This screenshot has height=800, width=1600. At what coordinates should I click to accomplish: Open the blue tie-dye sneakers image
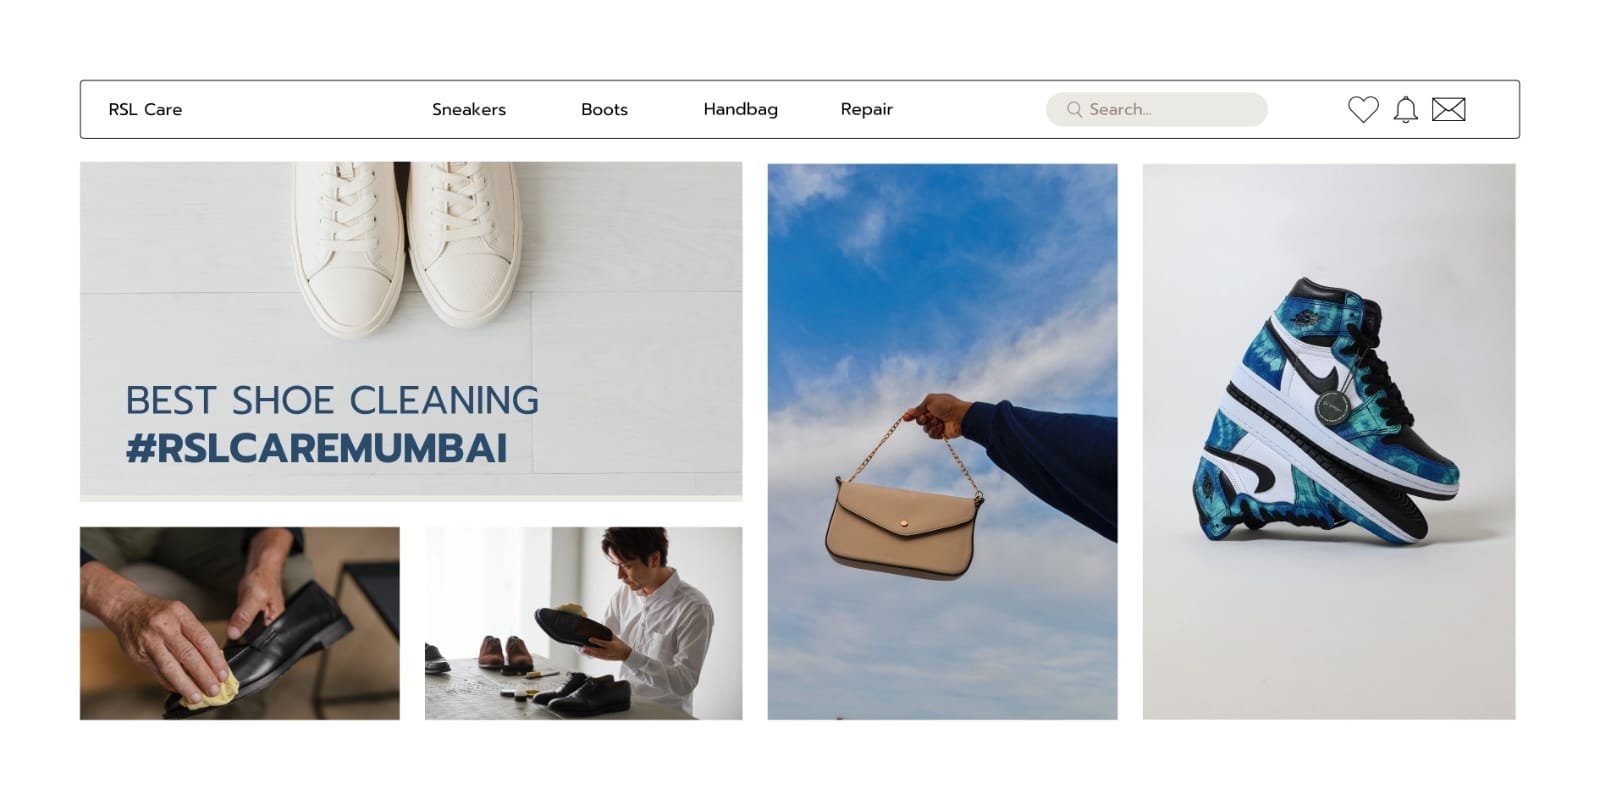pyautogui.click(x=1329, y=441)
